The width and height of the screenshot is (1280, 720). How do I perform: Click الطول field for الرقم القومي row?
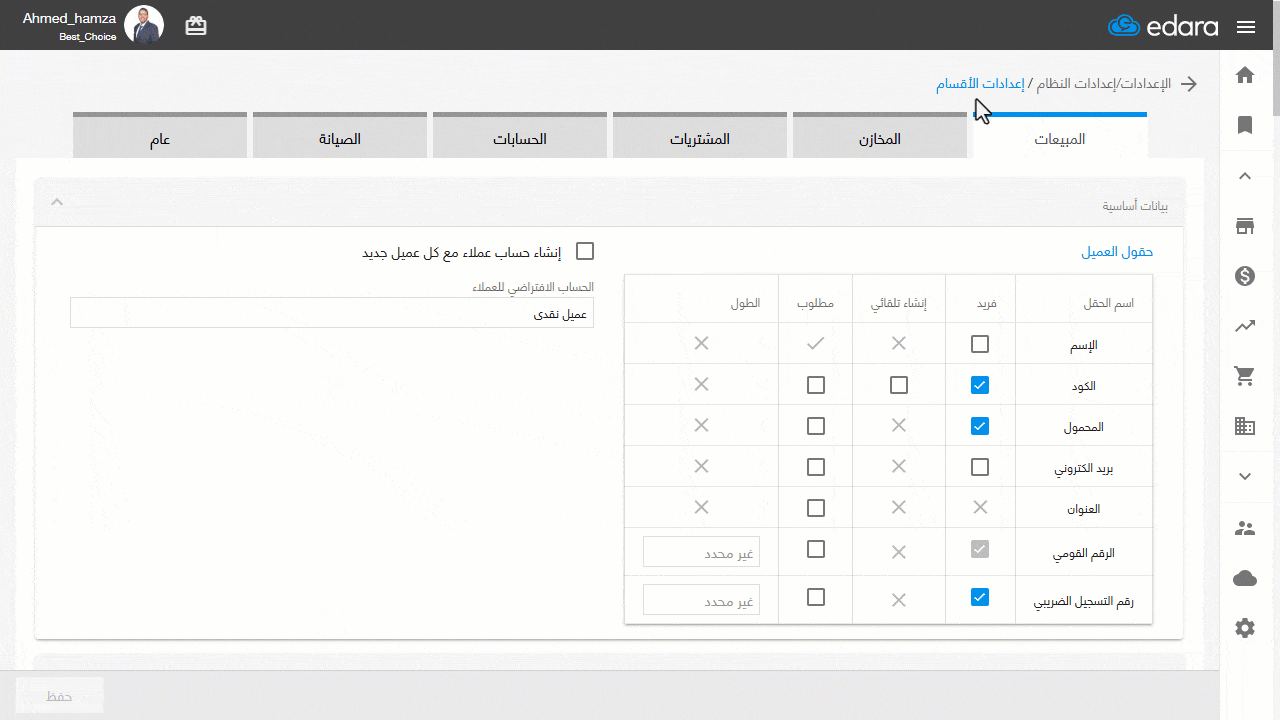pyautogui.click(x=701, y=552)
